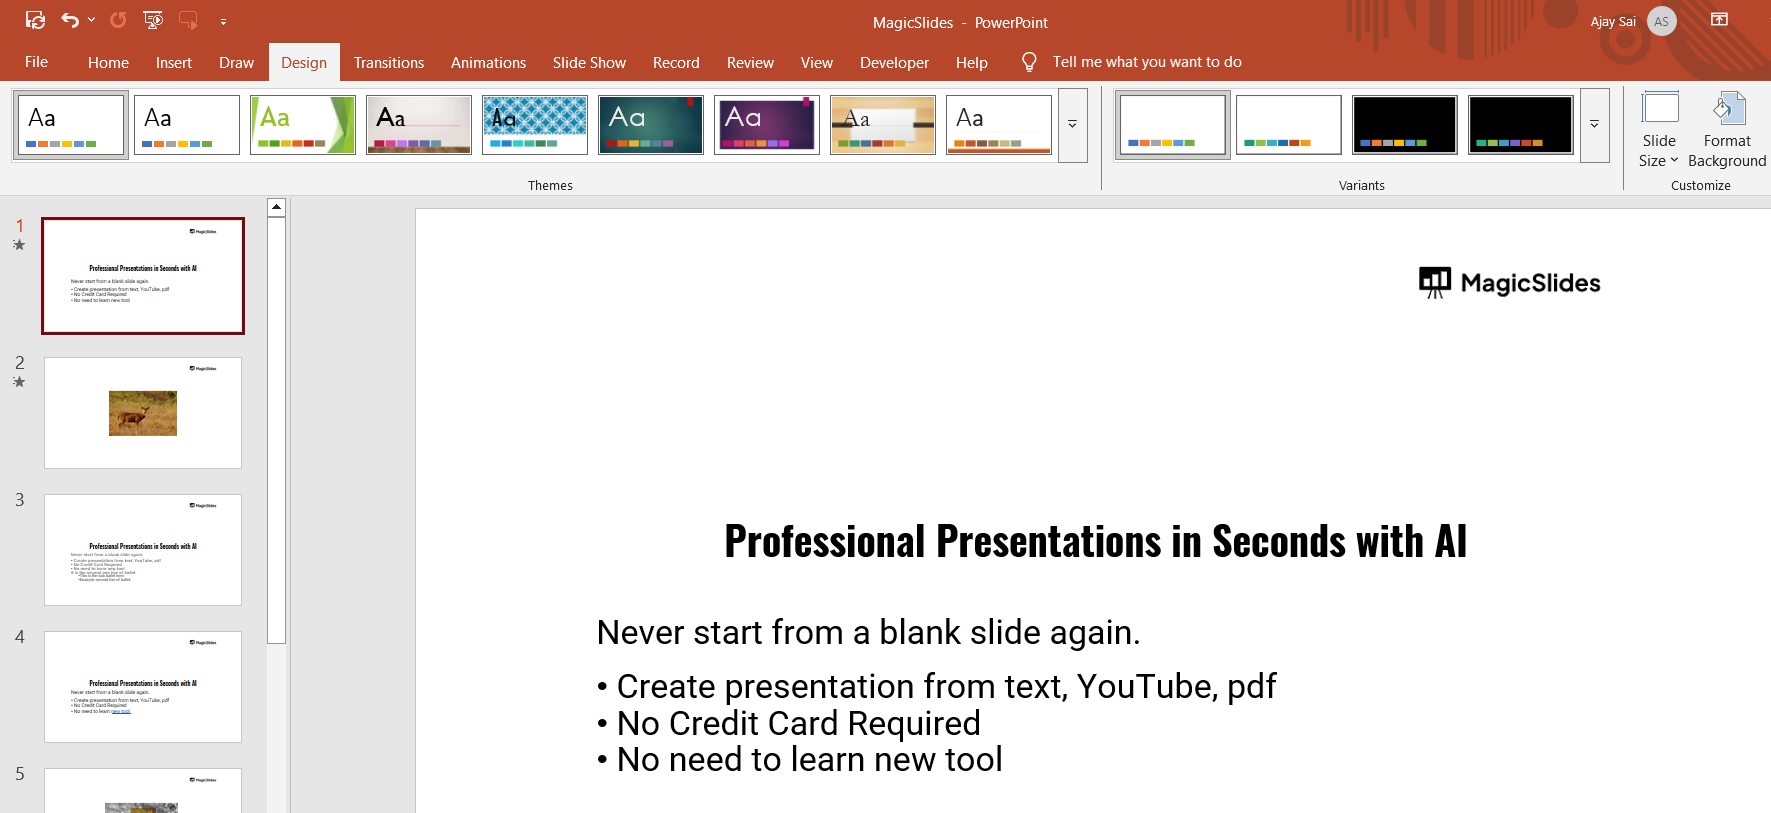Viewport: 1771px width, 813px height.
Task: Open the Help tab
Action: [972, 62]
